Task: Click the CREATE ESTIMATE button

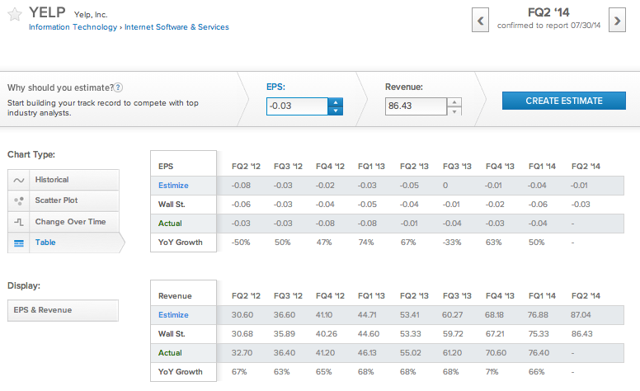Action: pos(564,100)
